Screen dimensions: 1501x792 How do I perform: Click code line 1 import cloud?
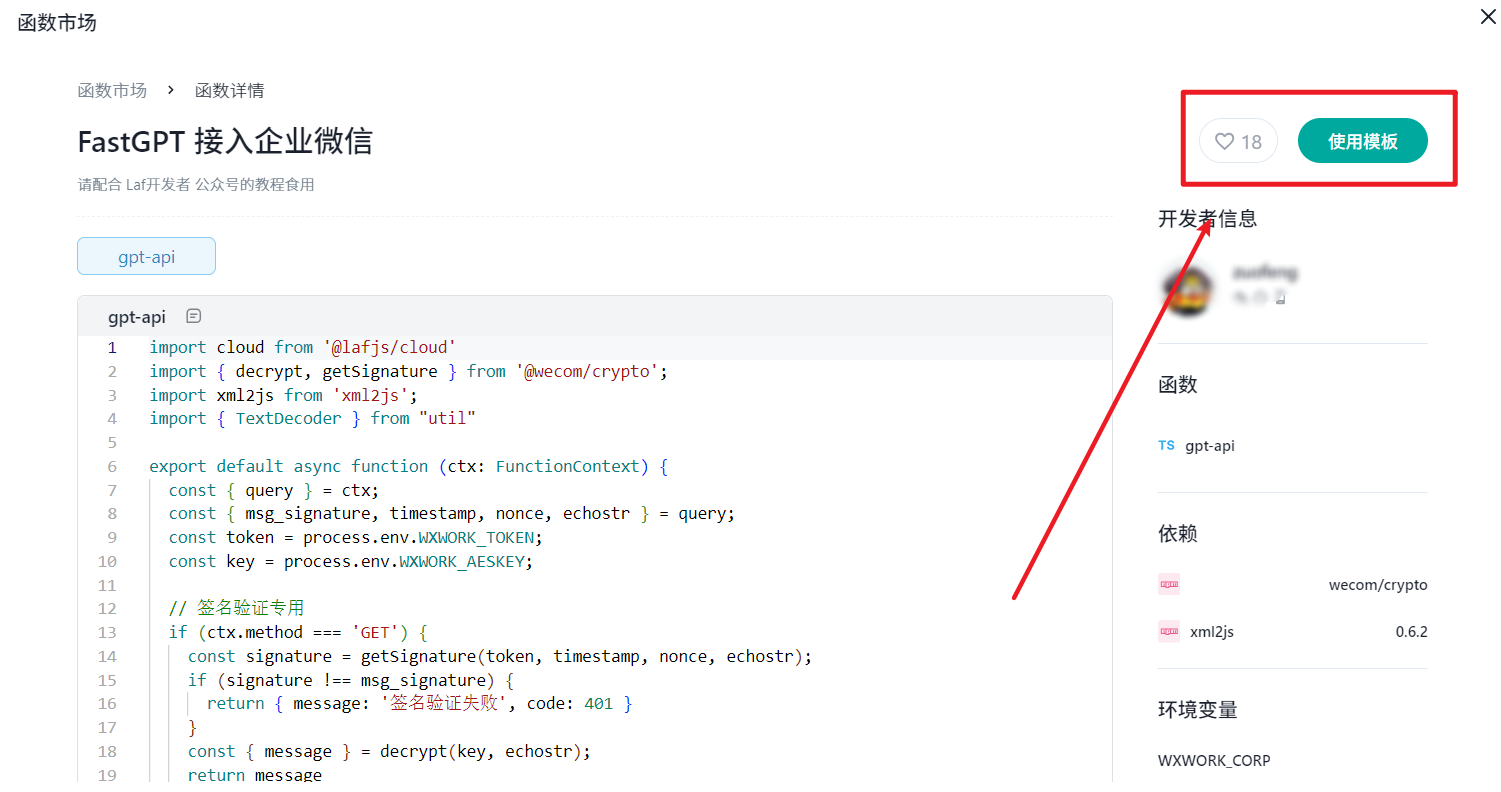[x=303, y=347]
